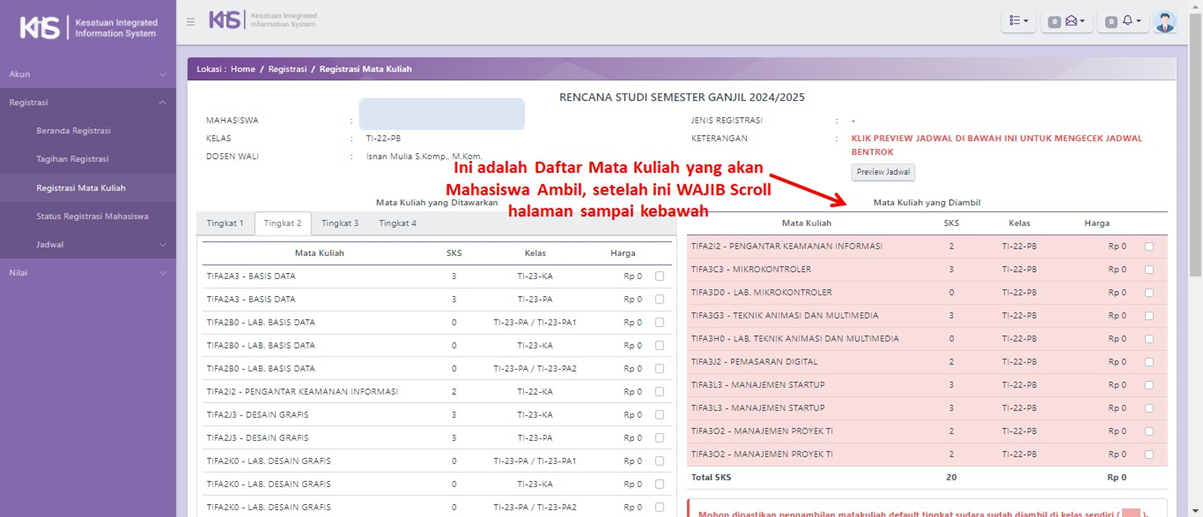
Task: Switch to the Tingkat 3 tab
Action: click(x=340, y=223)
